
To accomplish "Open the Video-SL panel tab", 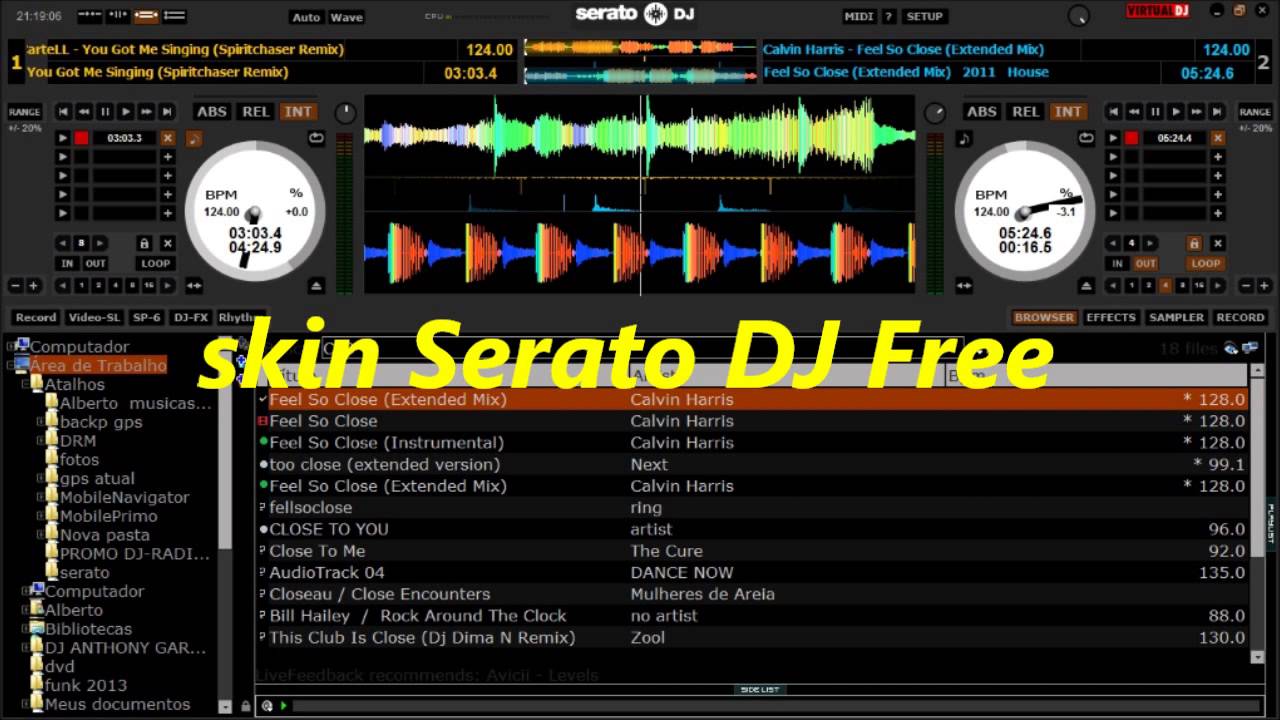I will tap(94, 318).
